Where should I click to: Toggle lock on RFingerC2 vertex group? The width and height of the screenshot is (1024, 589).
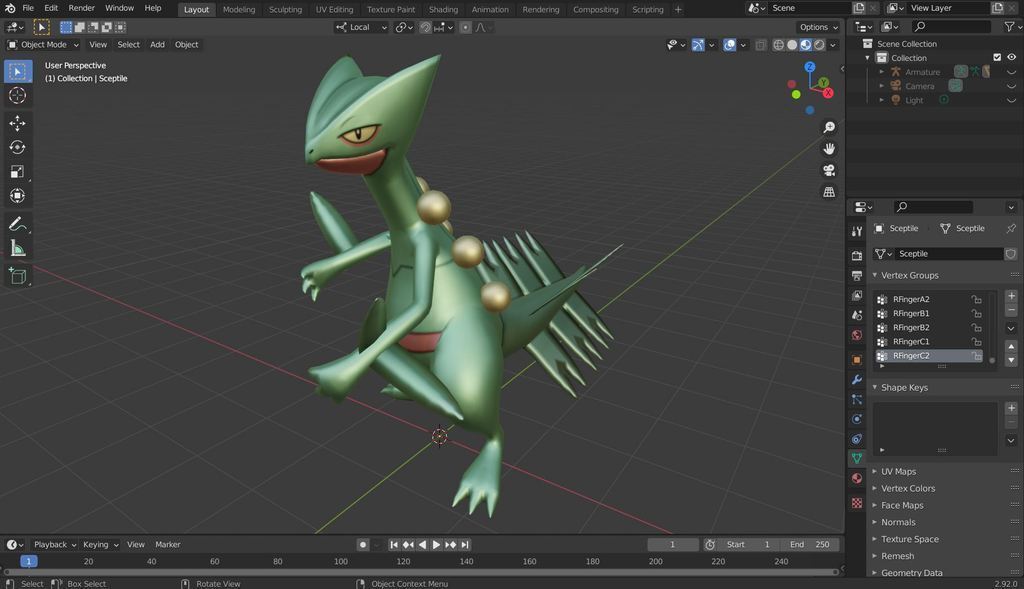(976, 356)
